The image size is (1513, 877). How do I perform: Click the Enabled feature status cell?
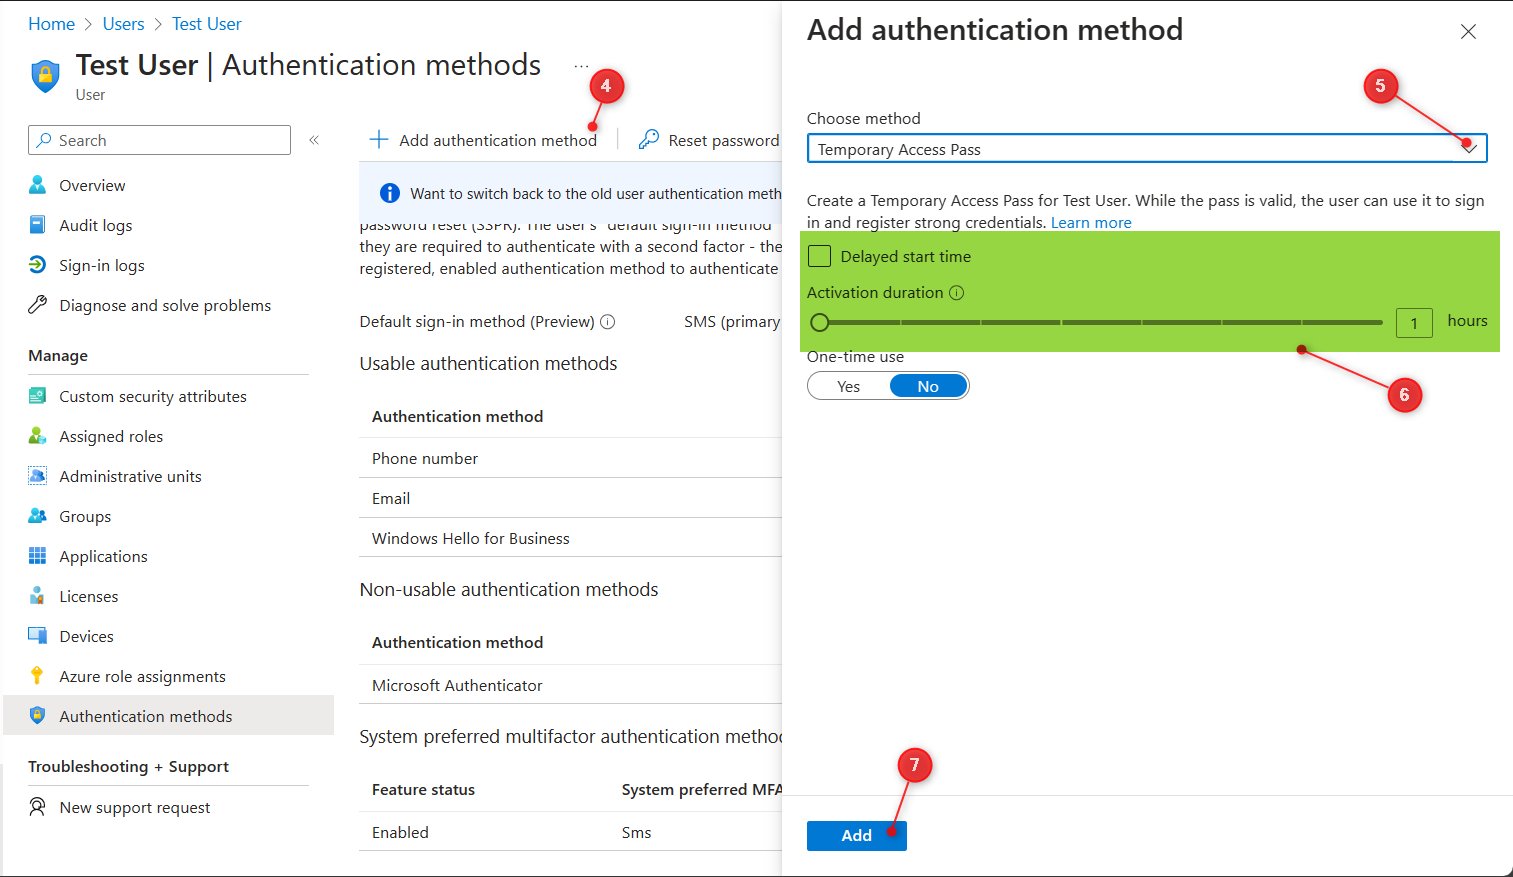(x=400, y=832)
